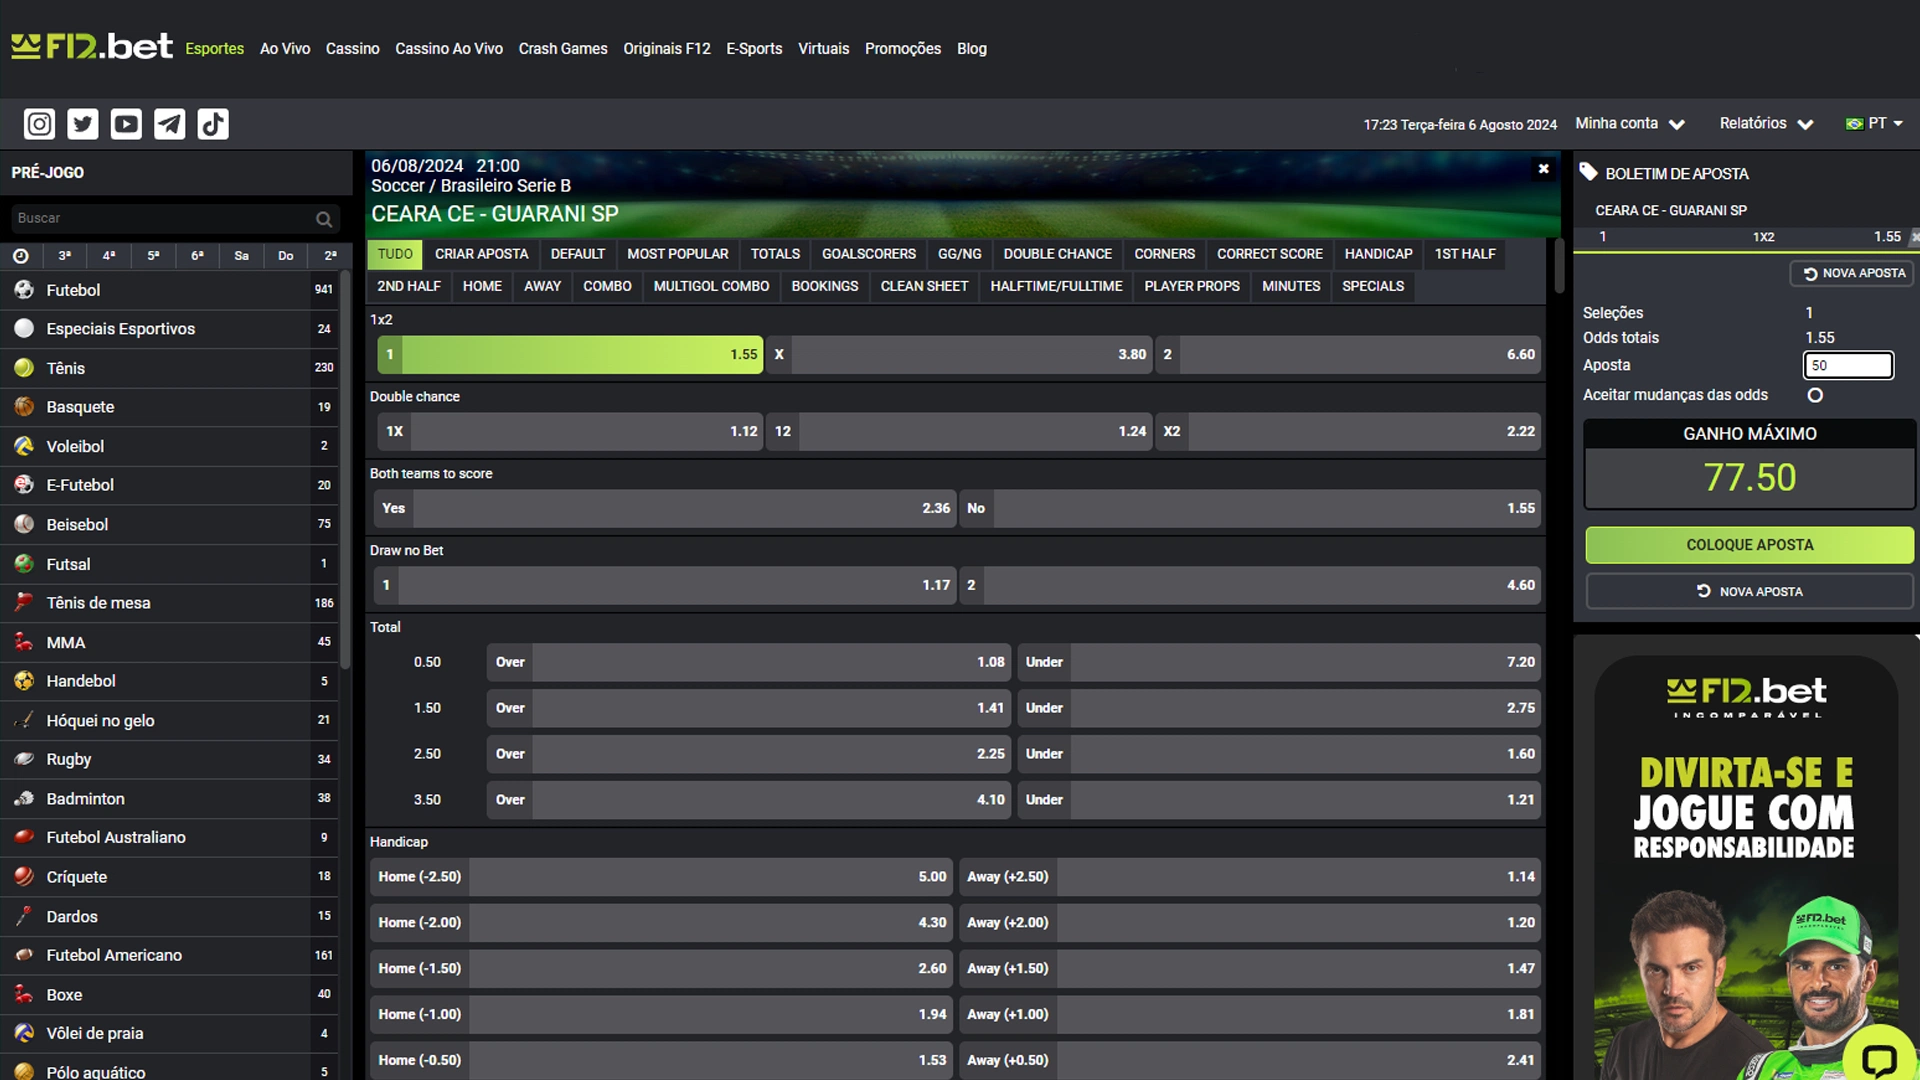Viewport: 1920px width, 1080px height.
Task: Open the Ao Vivo menu item
Action: (284, 48)
